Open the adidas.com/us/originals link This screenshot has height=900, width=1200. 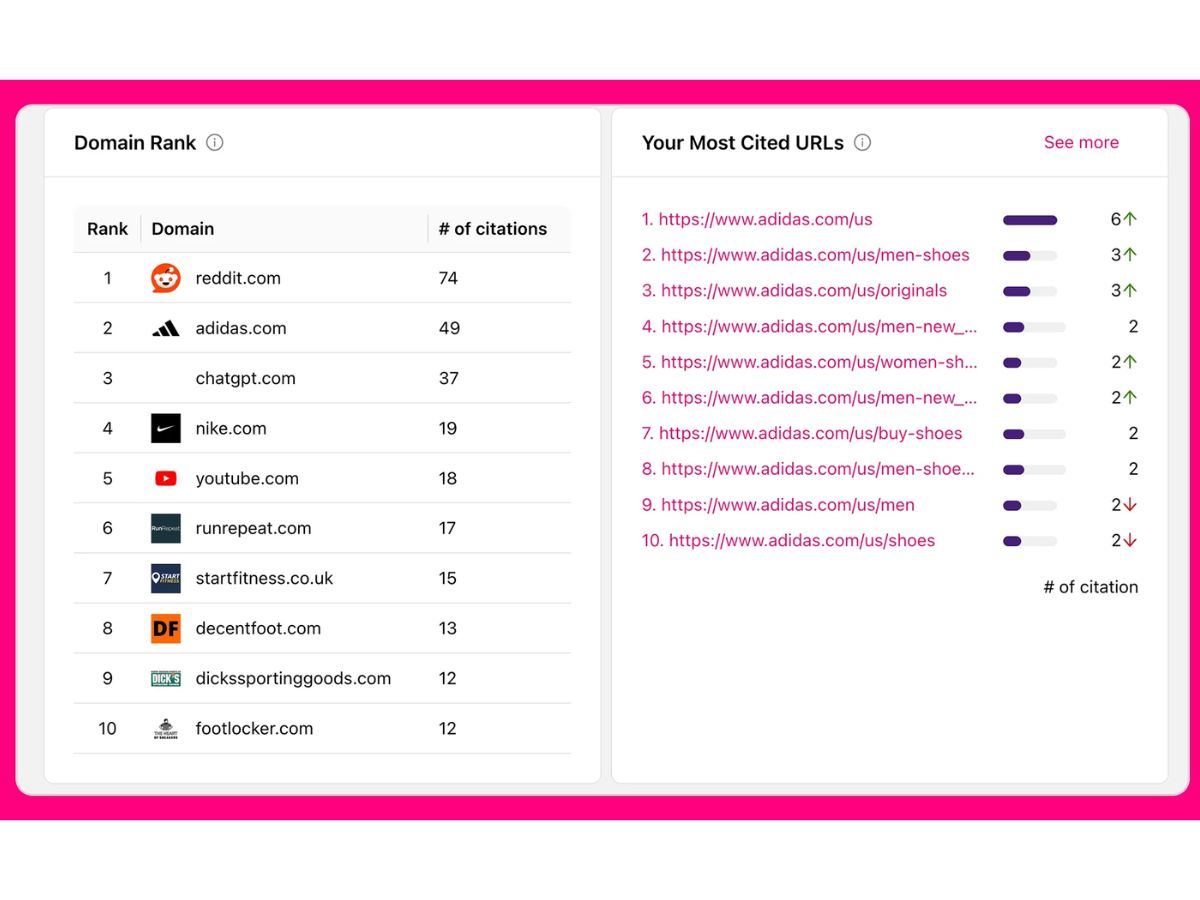pyautogui.click(x=795, y=291)
